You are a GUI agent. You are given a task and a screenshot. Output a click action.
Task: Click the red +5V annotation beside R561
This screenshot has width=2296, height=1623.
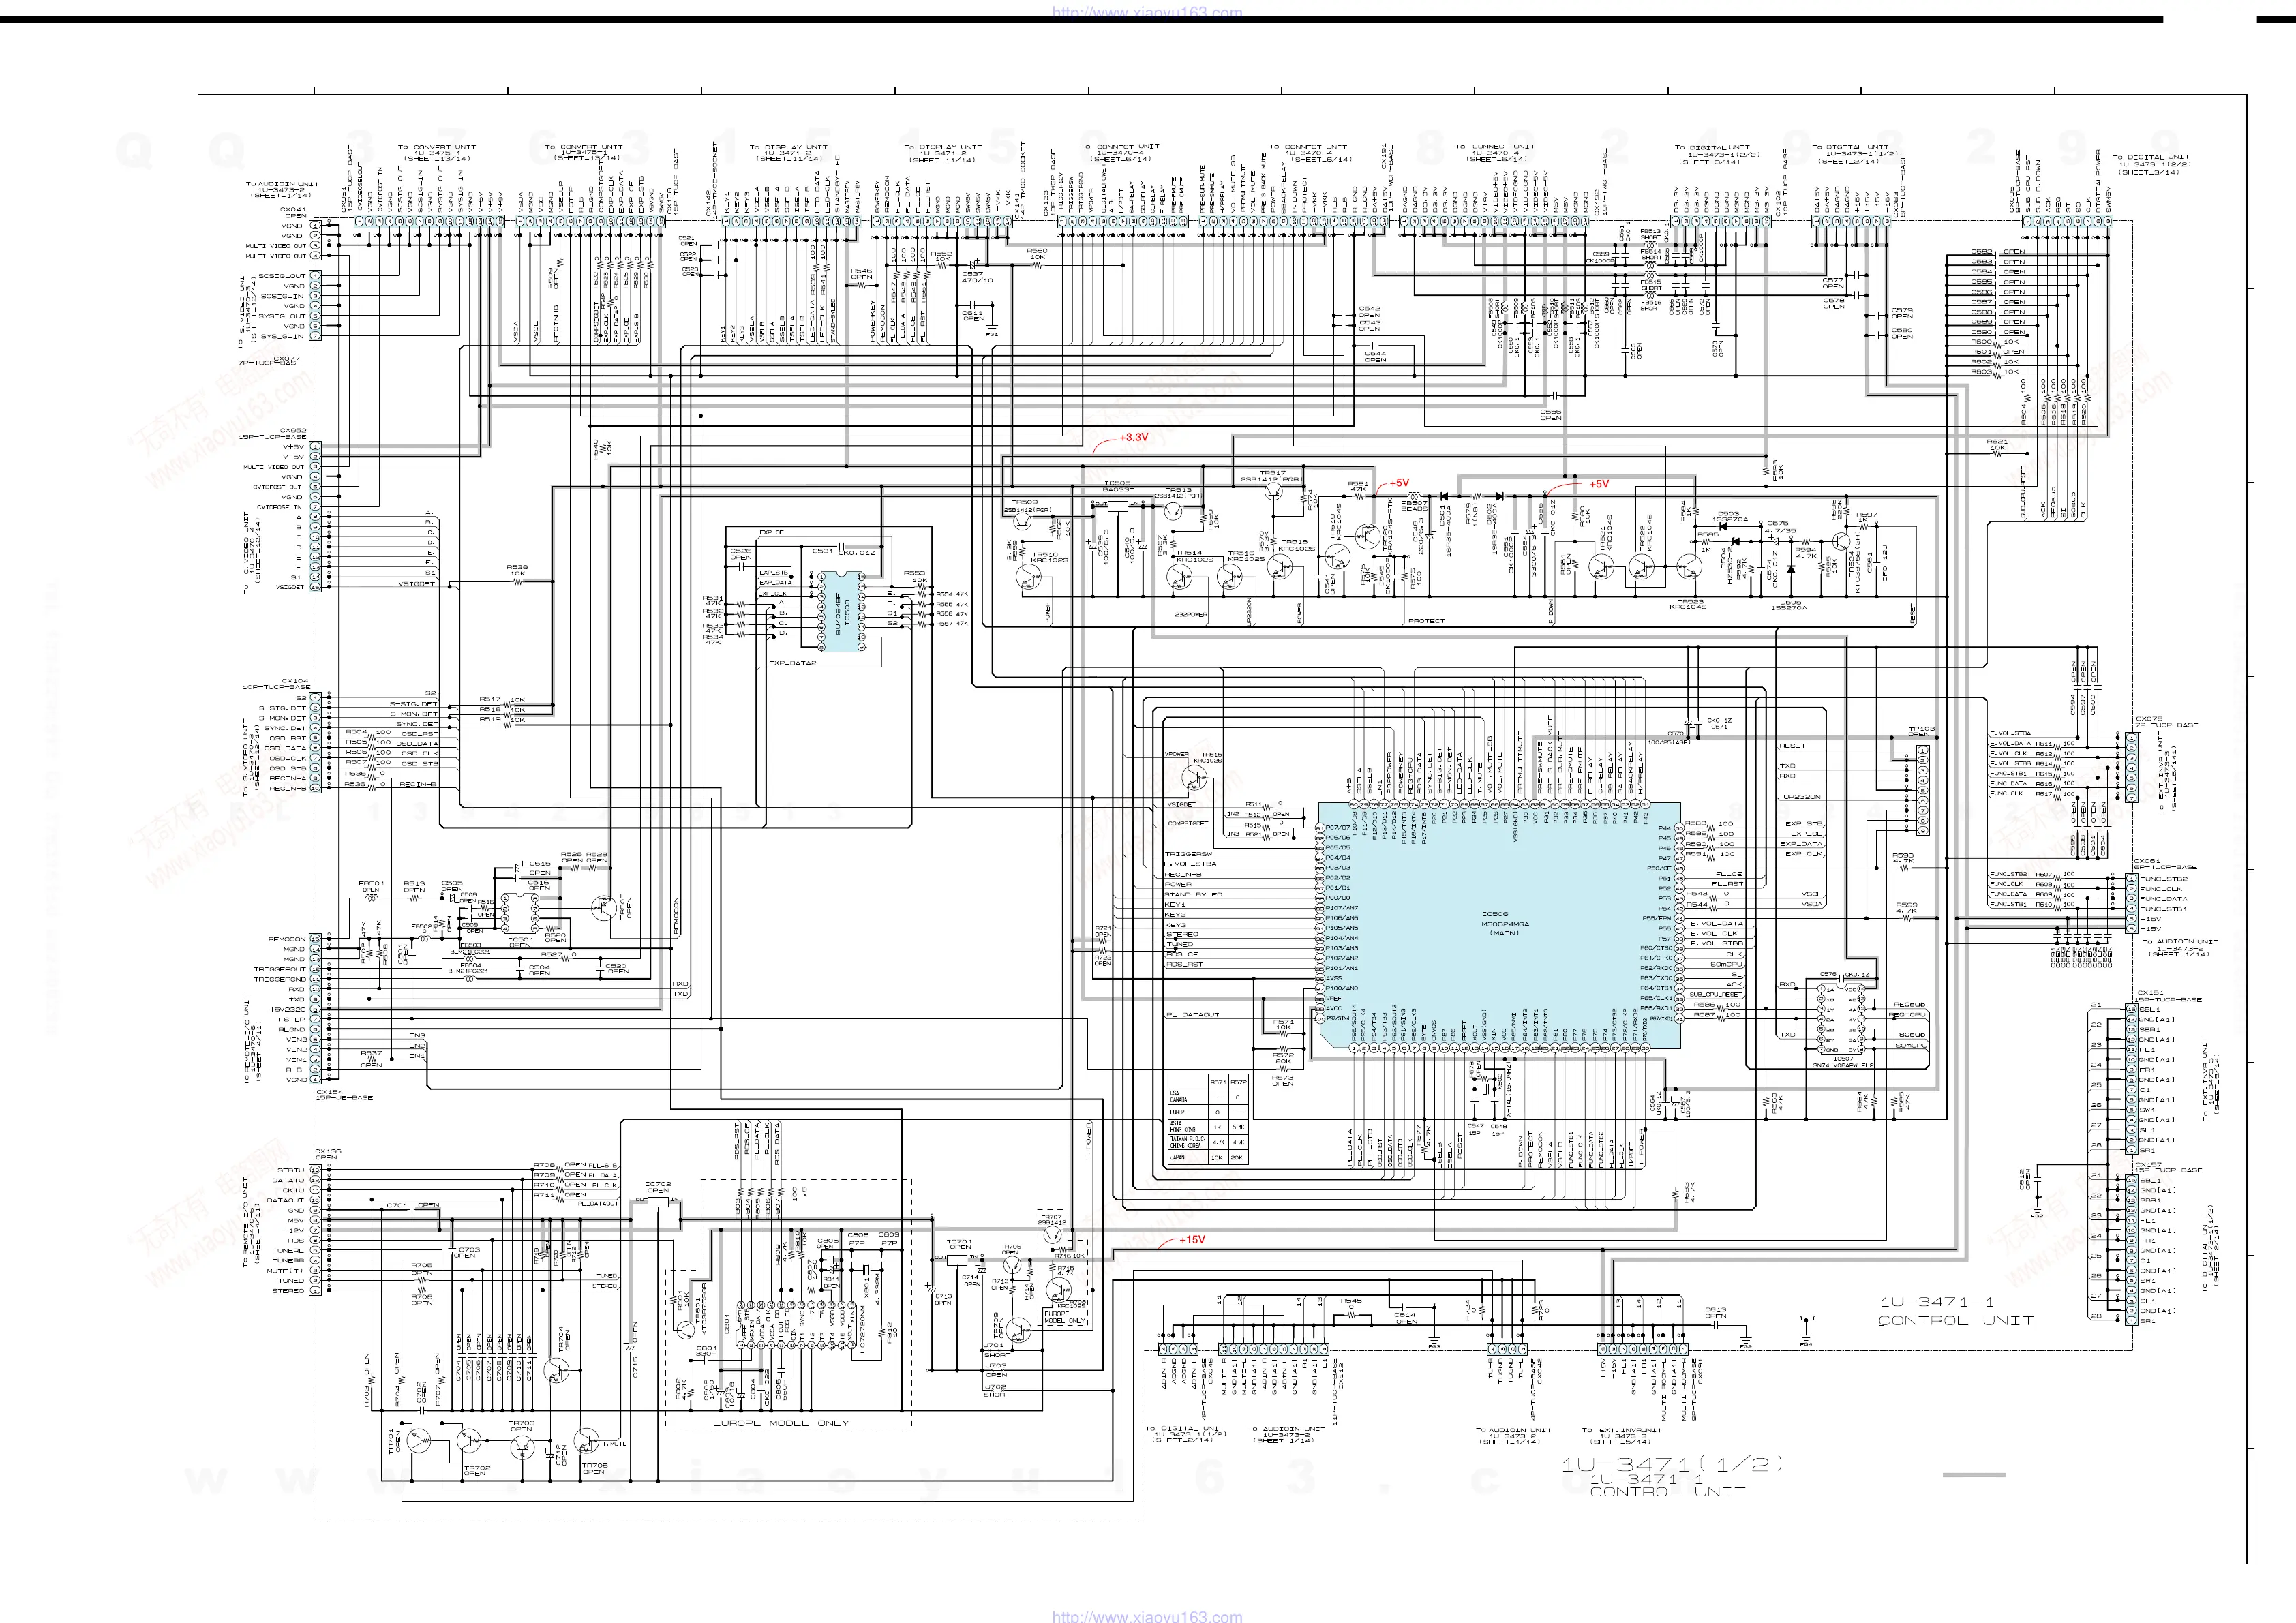point(1399,483)
